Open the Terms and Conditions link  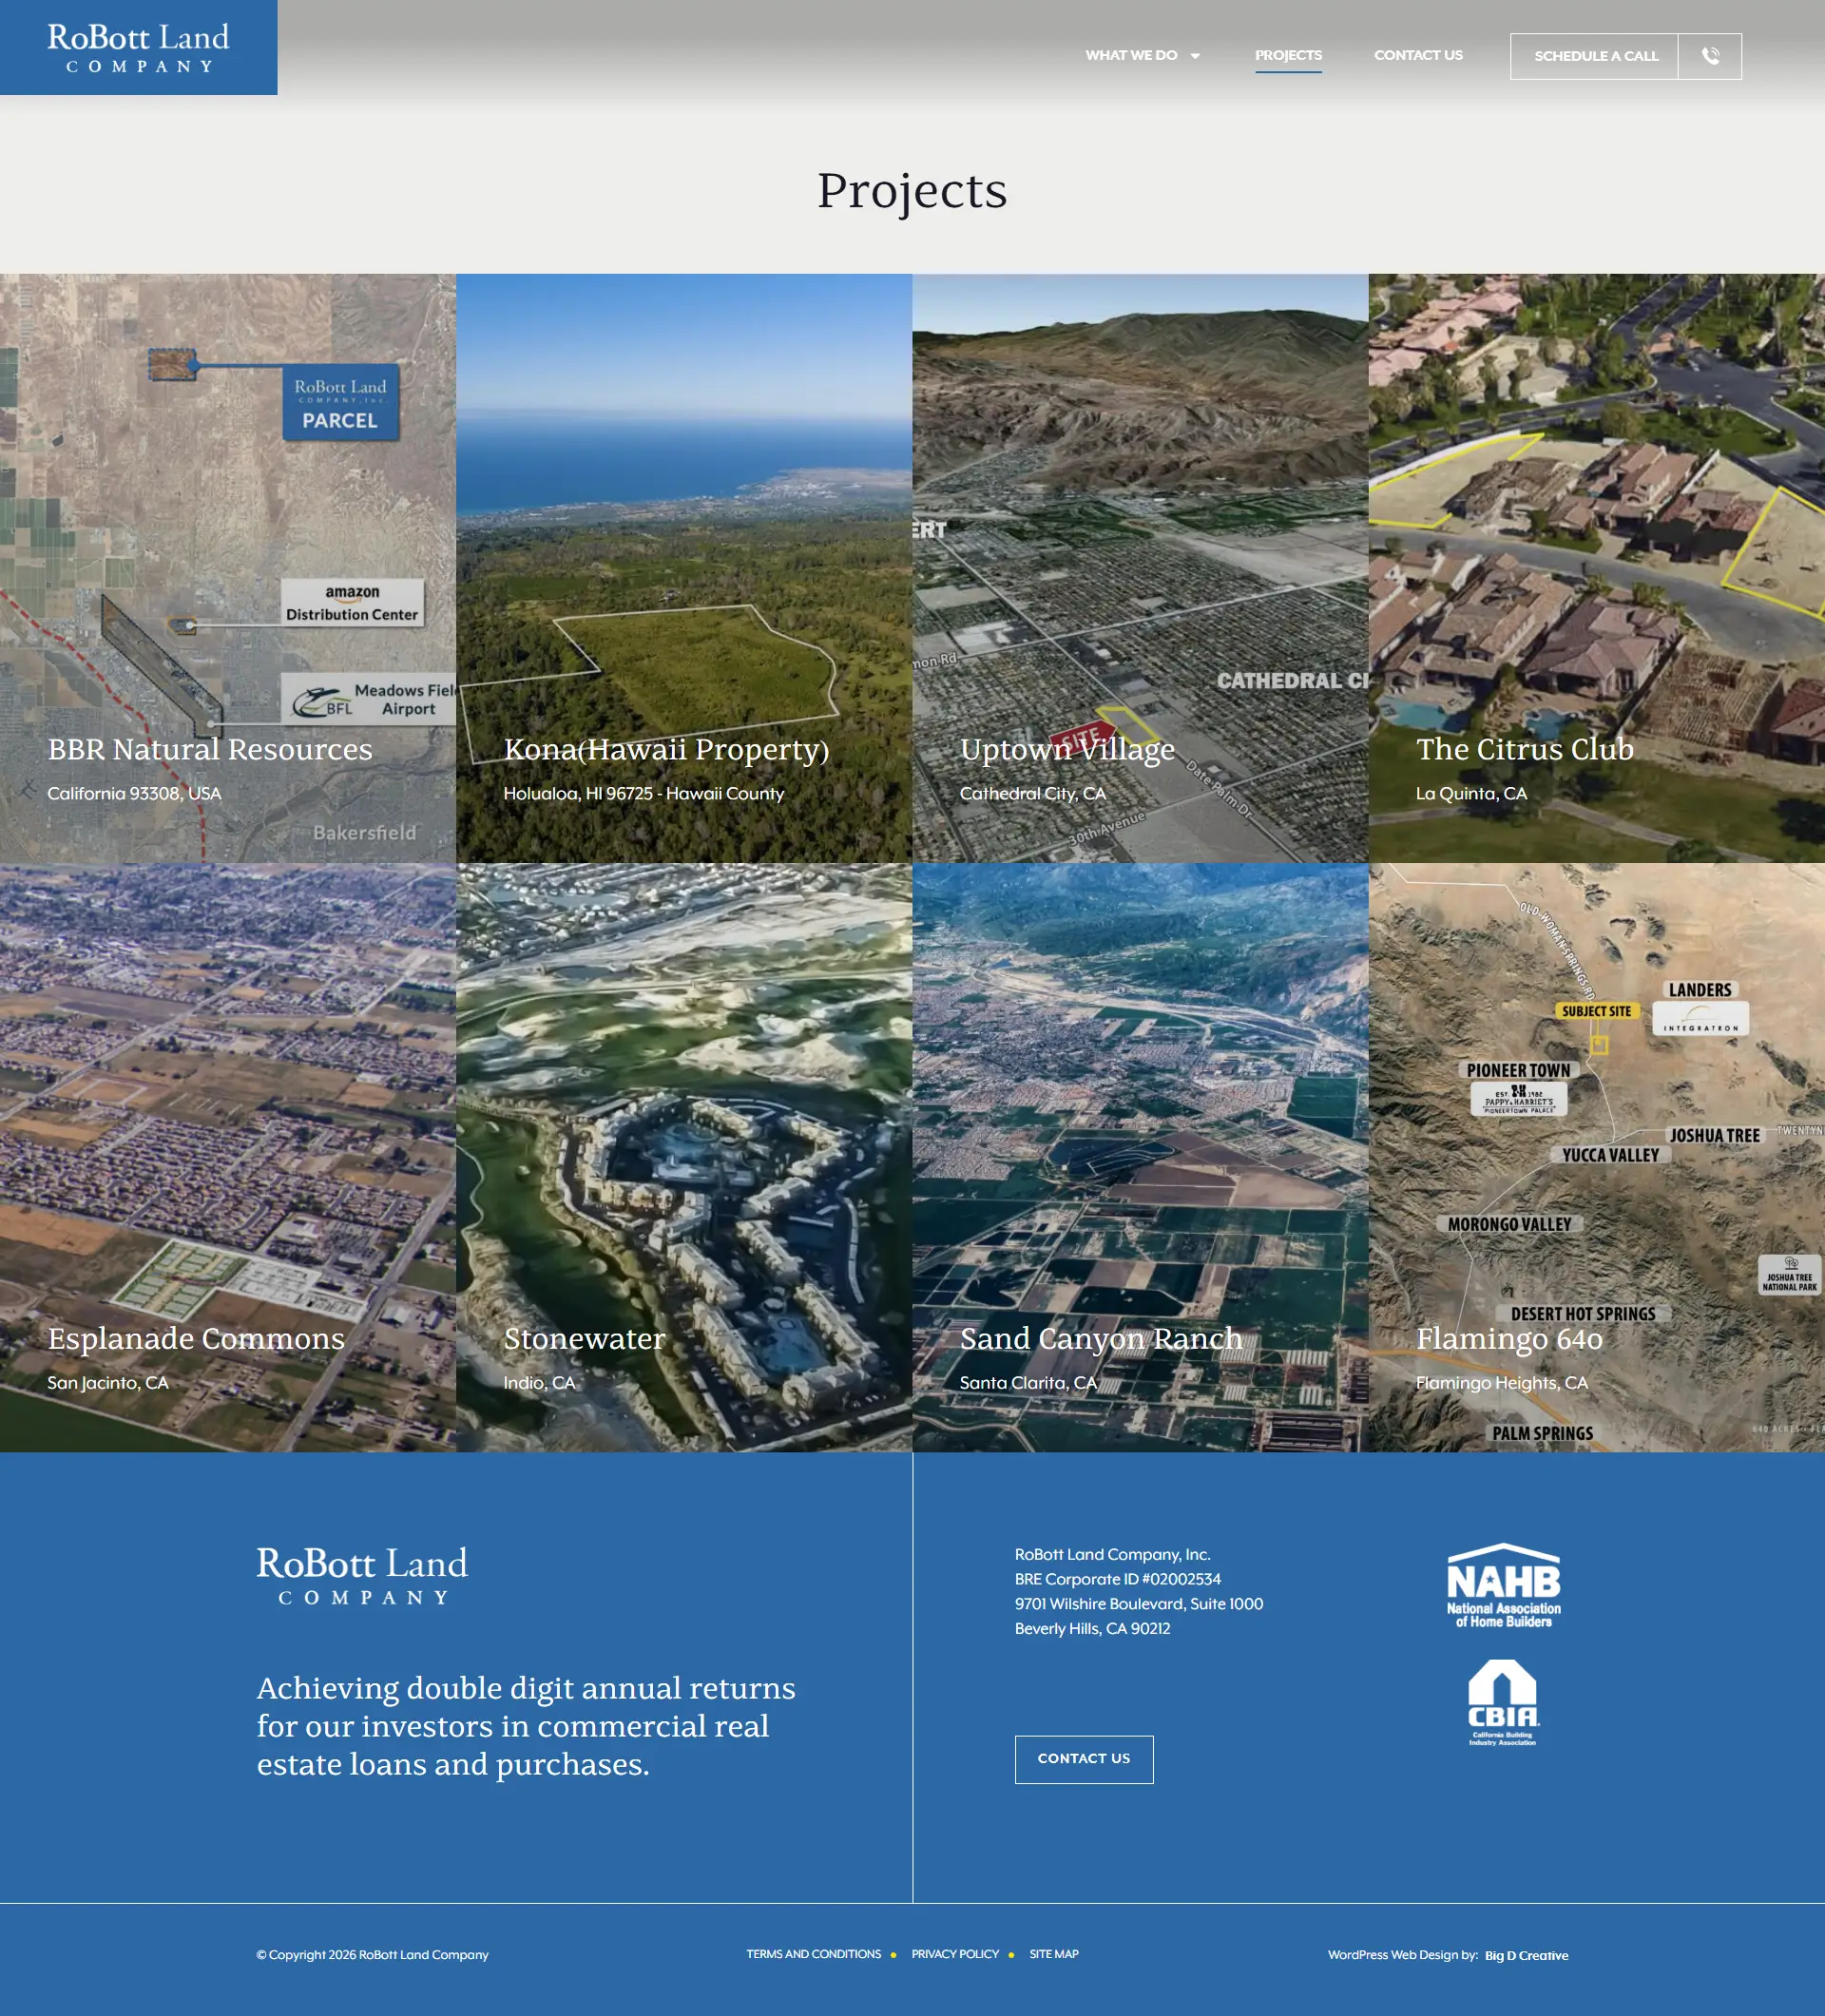tap(813, 1954)
